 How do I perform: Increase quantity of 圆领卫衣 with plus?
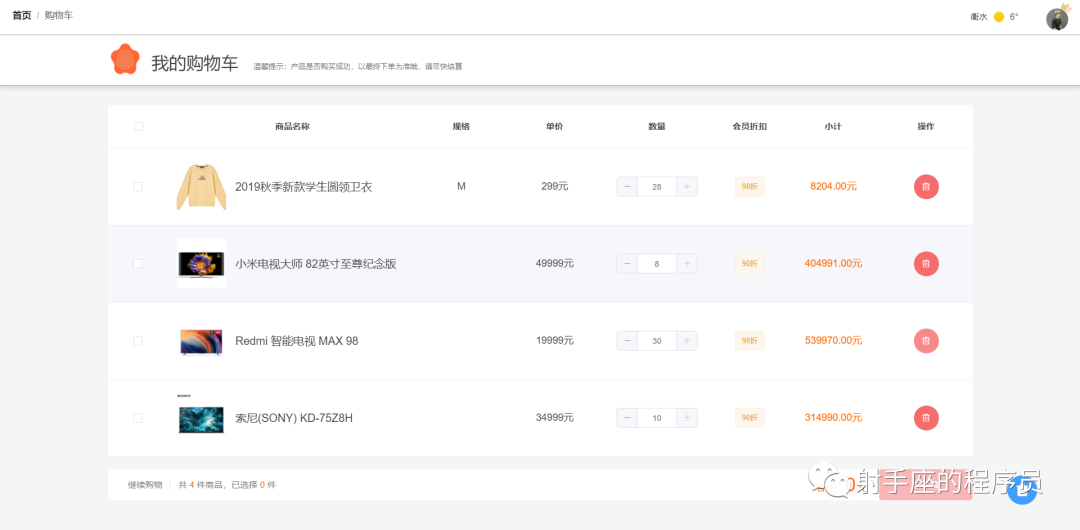point(687,187)
